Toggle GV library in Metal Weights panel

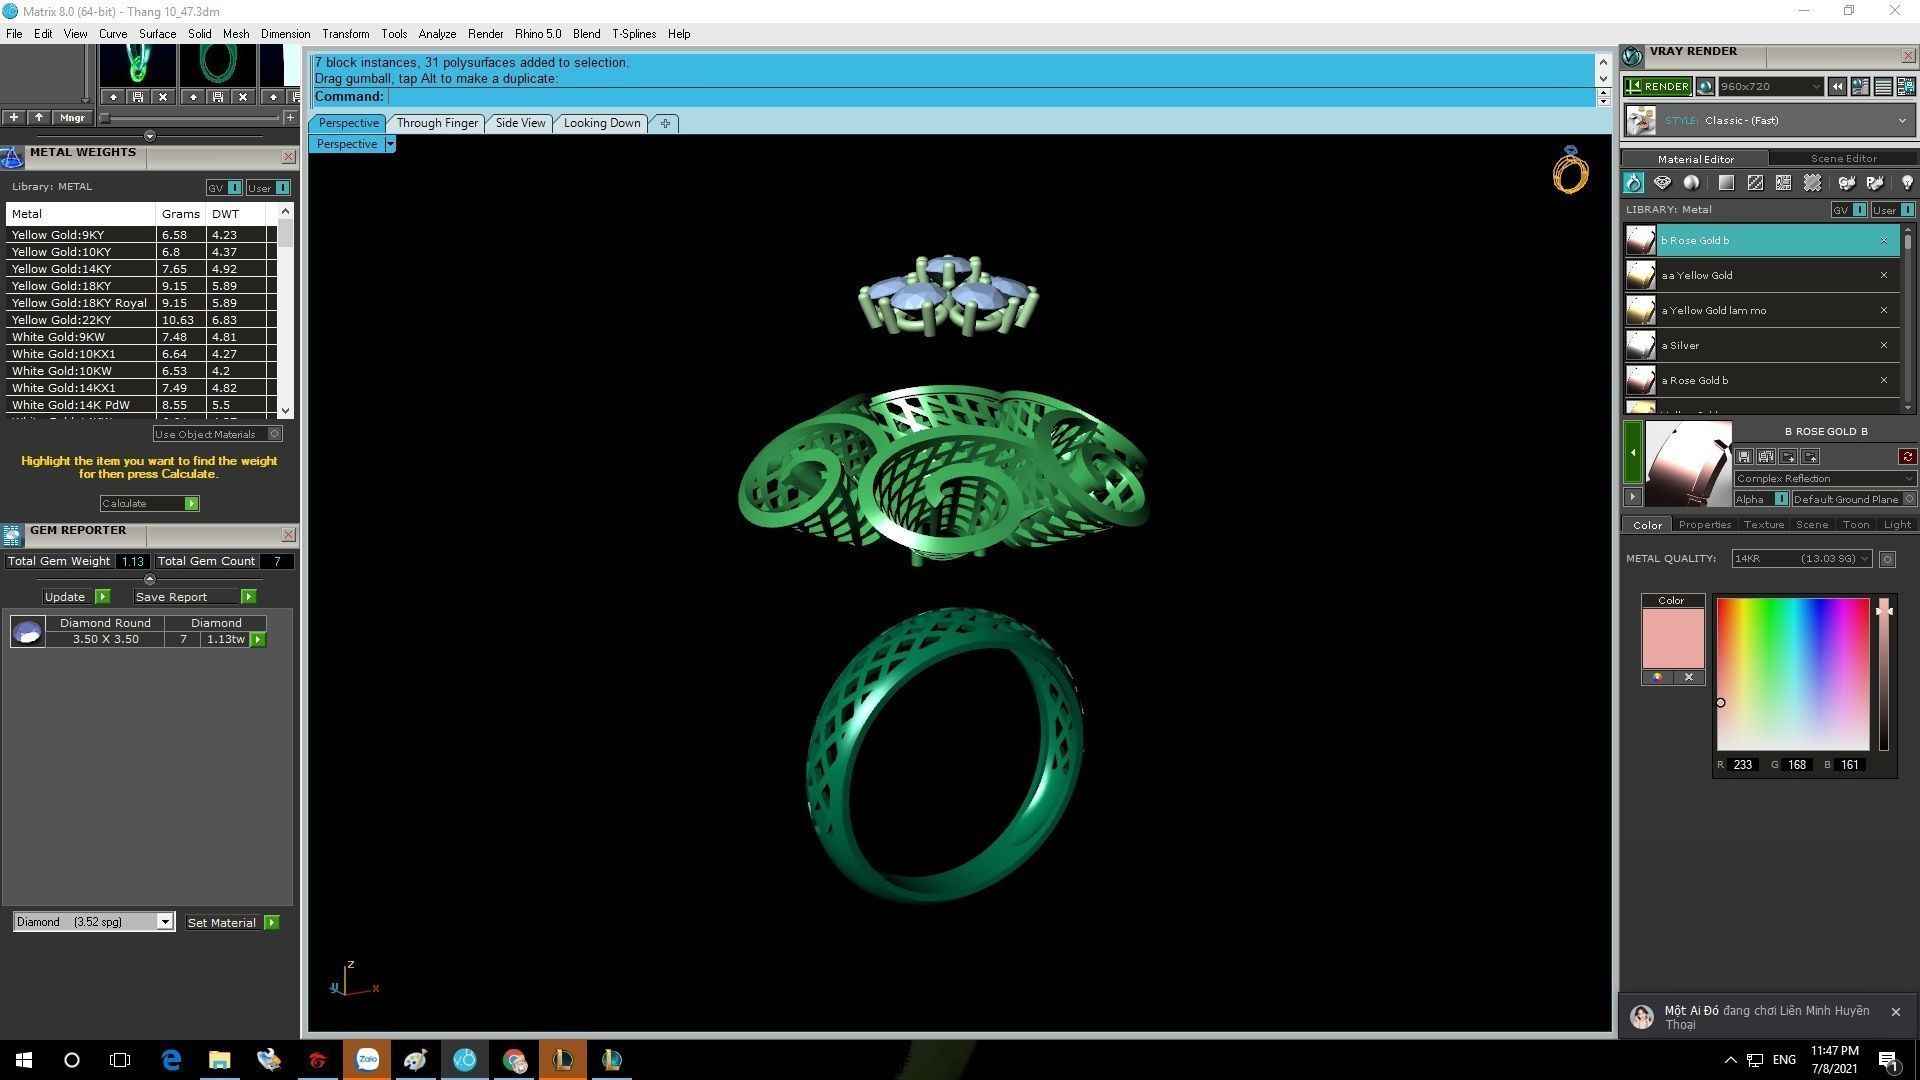(224, 188)
